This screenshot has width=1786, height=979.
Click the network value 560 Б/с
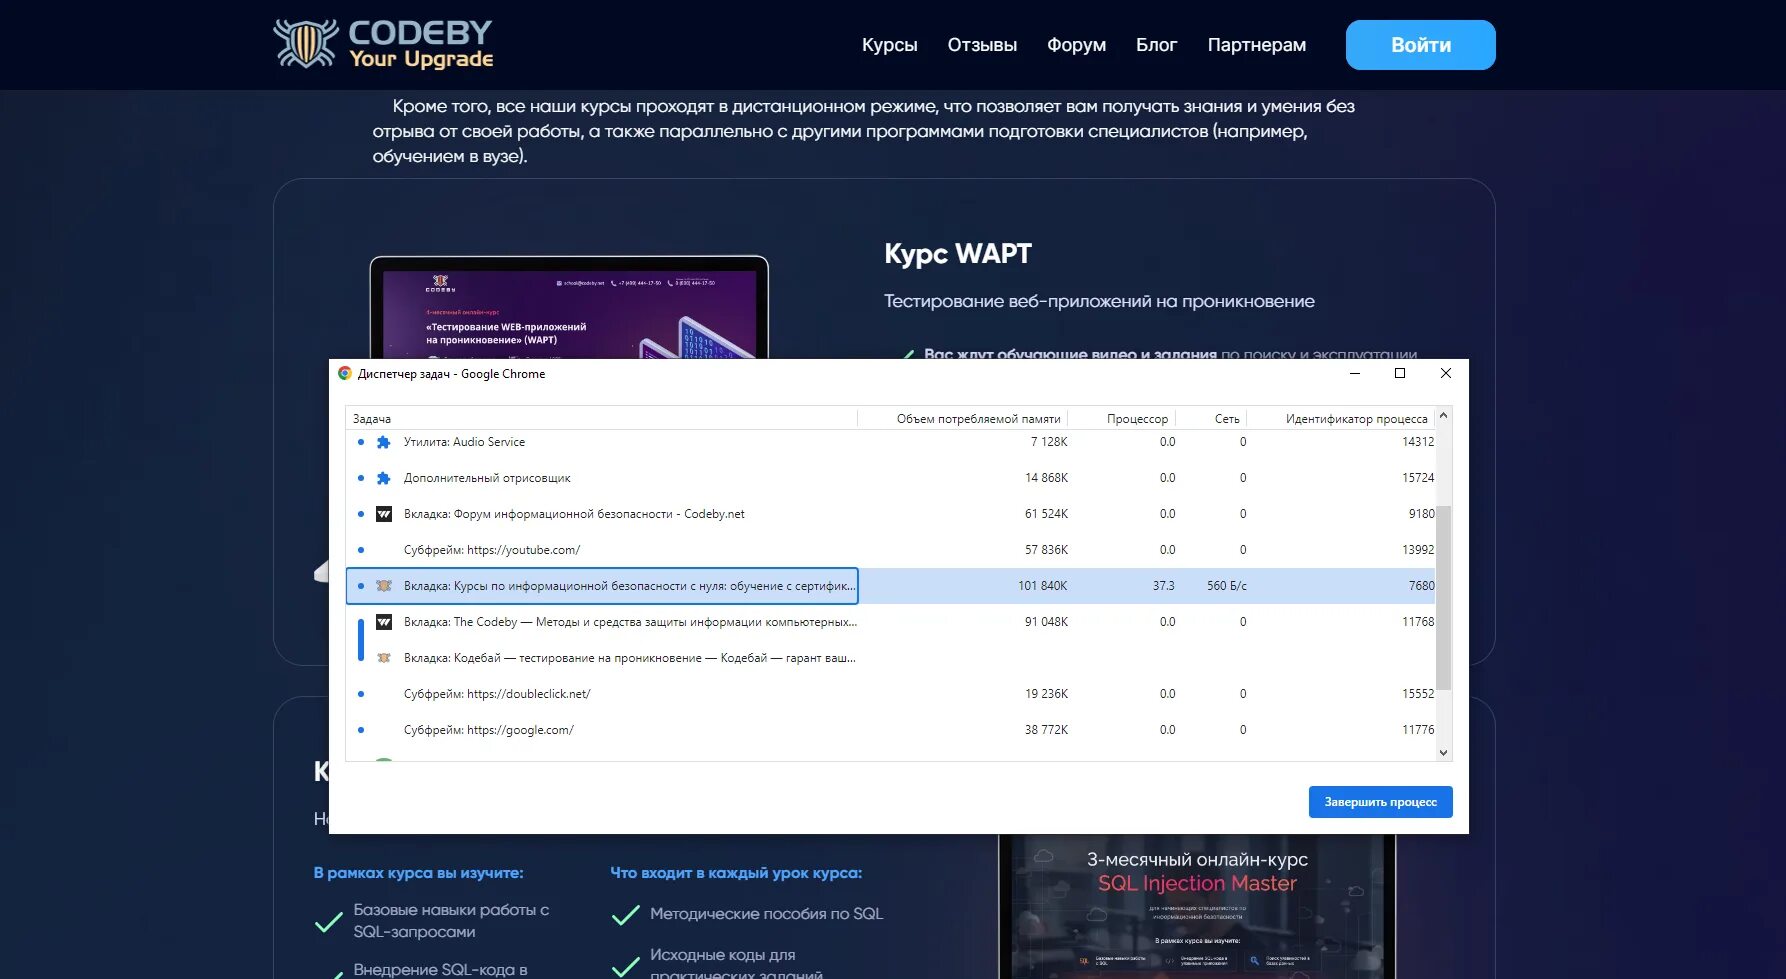1227,586
